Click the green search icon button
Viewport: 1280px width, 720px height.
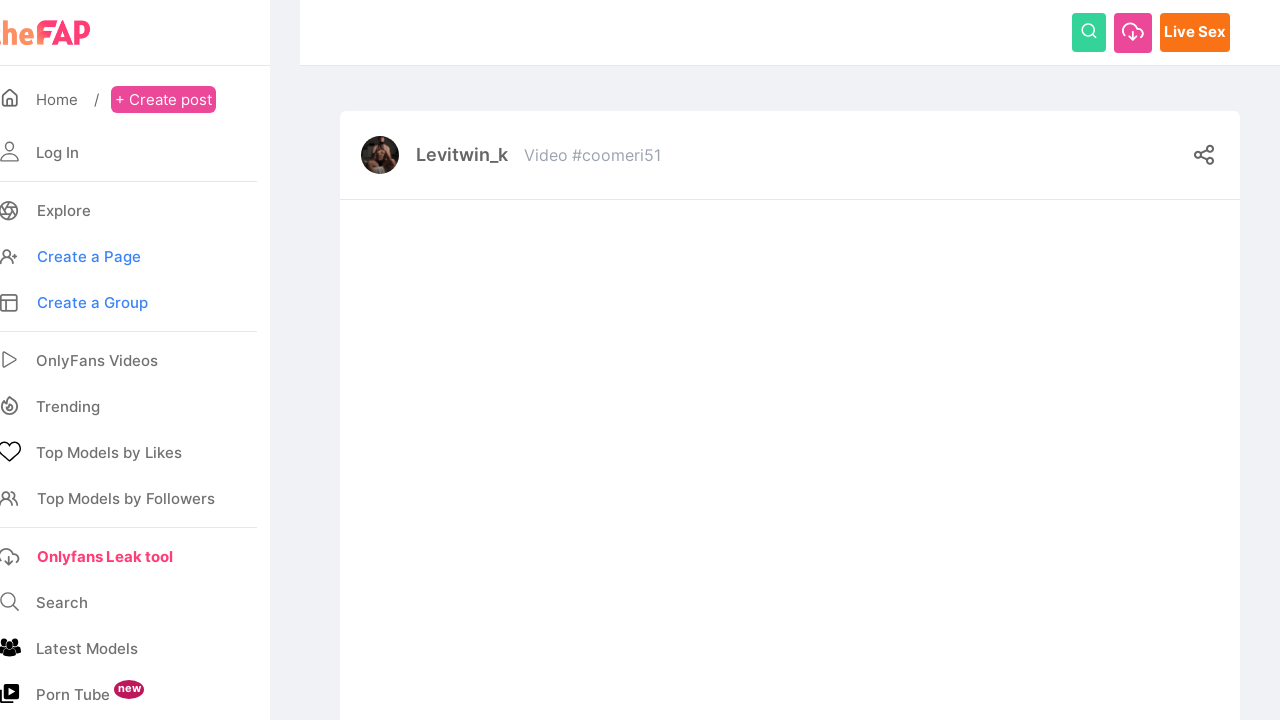tap(1089, 32)
